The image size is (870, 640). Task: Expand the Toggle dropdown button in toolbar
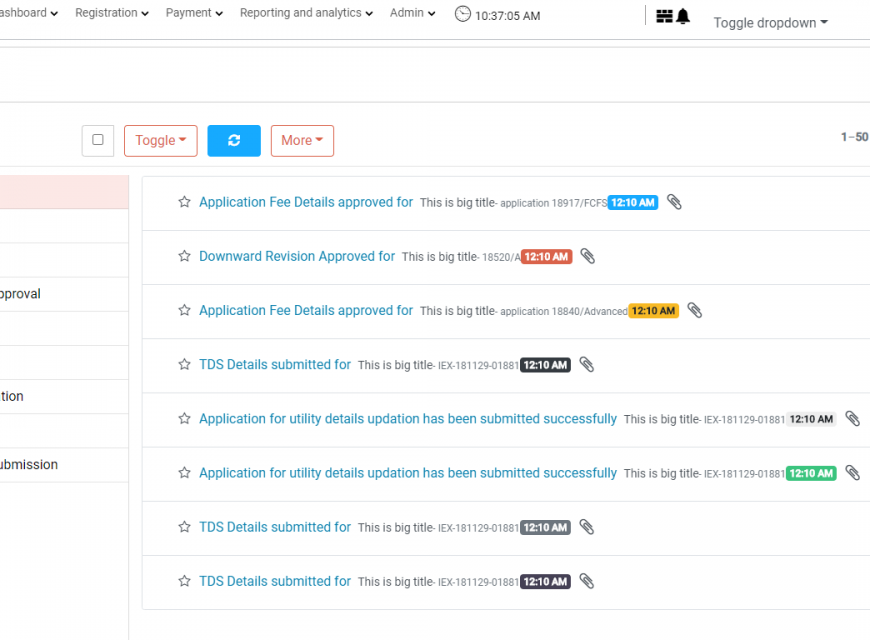coord(160,141)
